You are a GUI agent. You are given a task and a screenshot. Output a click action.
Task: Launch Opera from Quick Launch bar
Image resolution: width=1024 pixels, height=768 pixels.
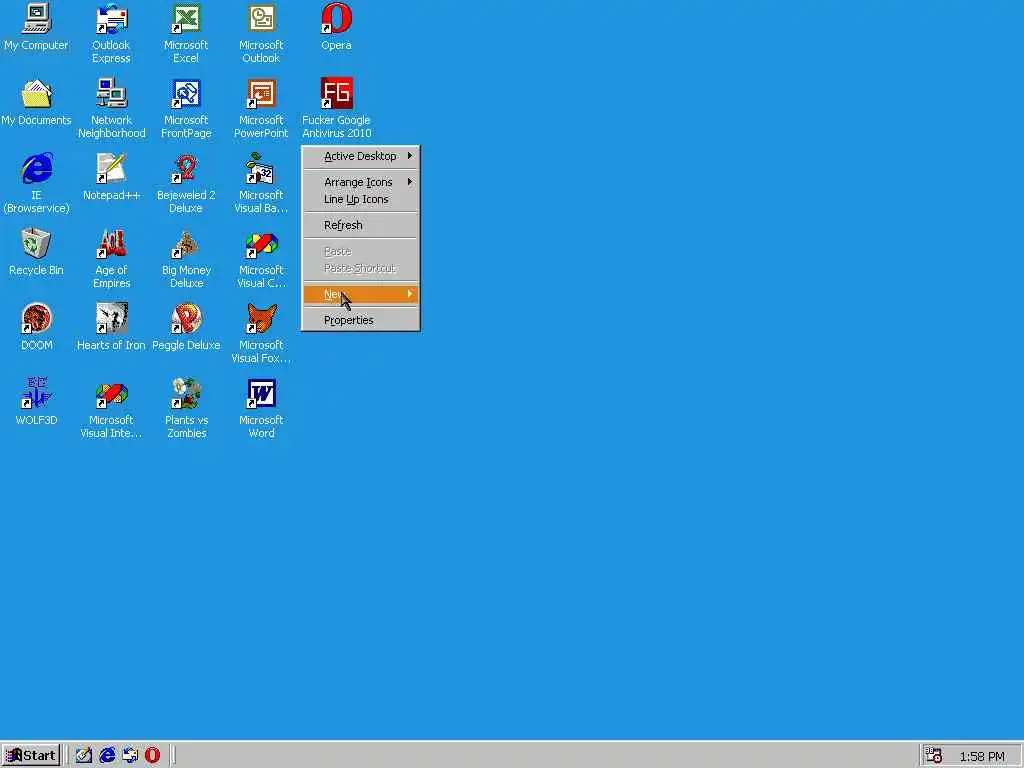[x=152, y=756]
